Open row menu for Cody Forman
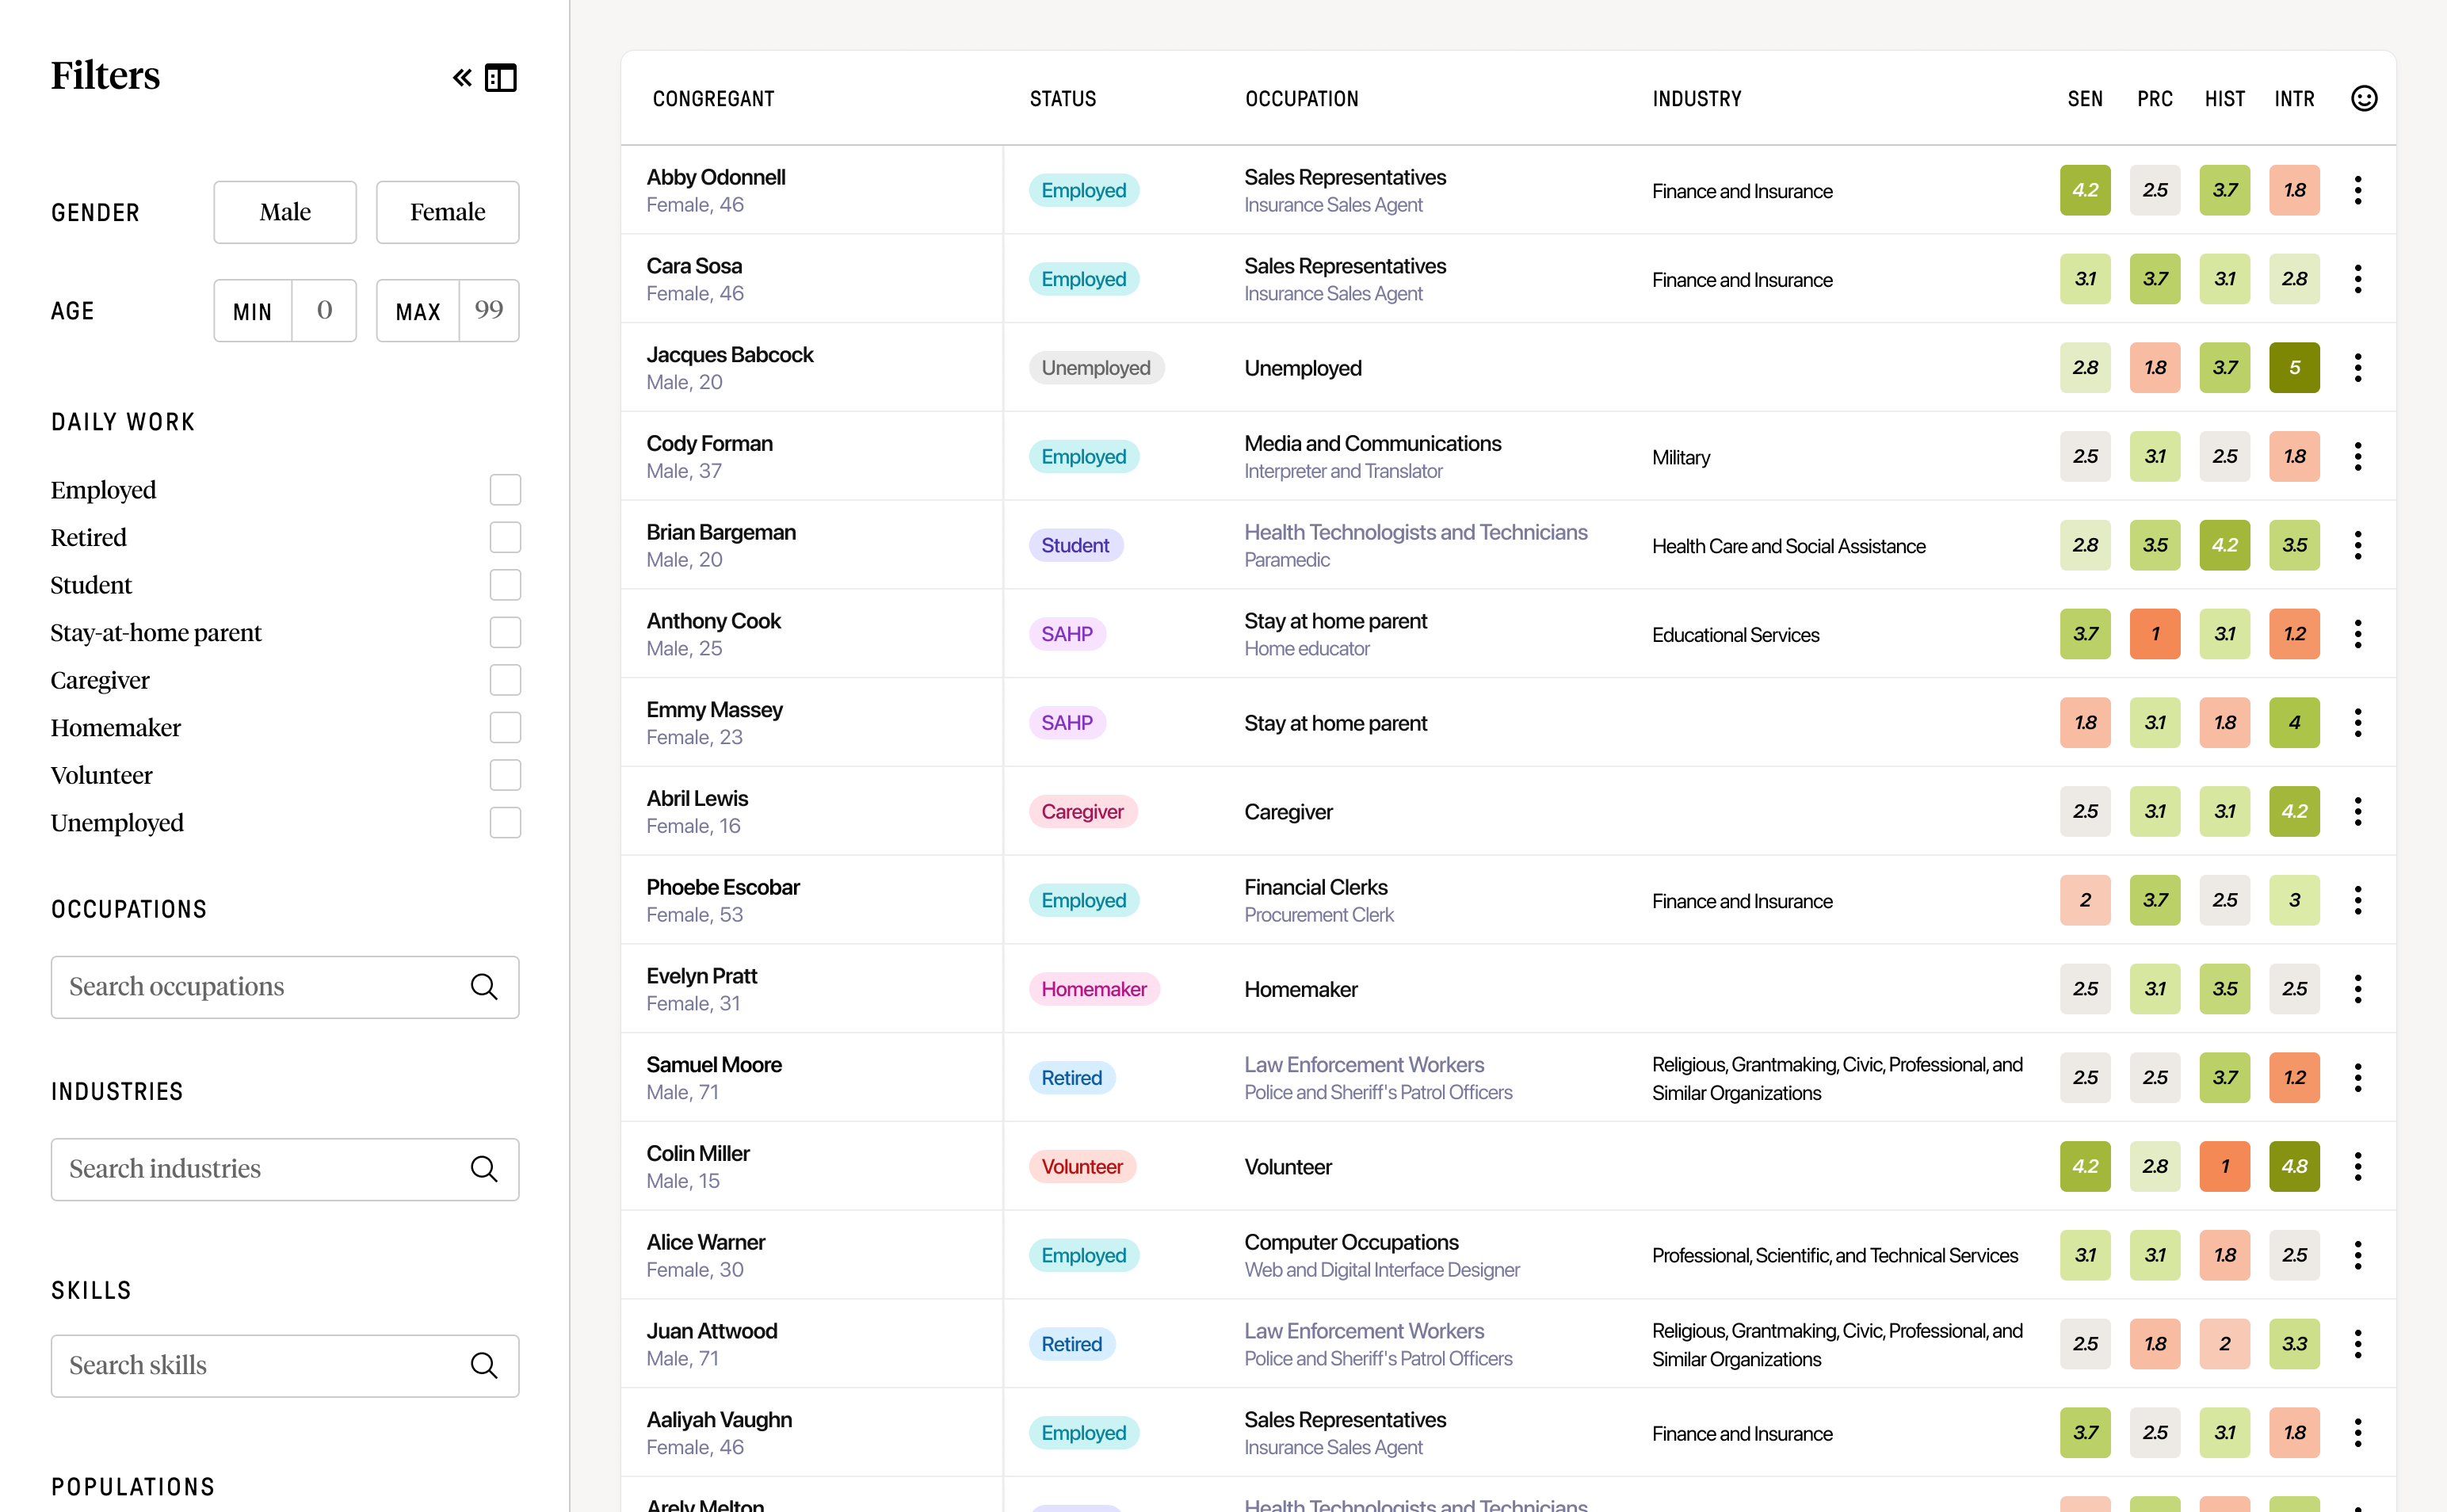This screenshot has width=2447, height=1512. 2358,457
